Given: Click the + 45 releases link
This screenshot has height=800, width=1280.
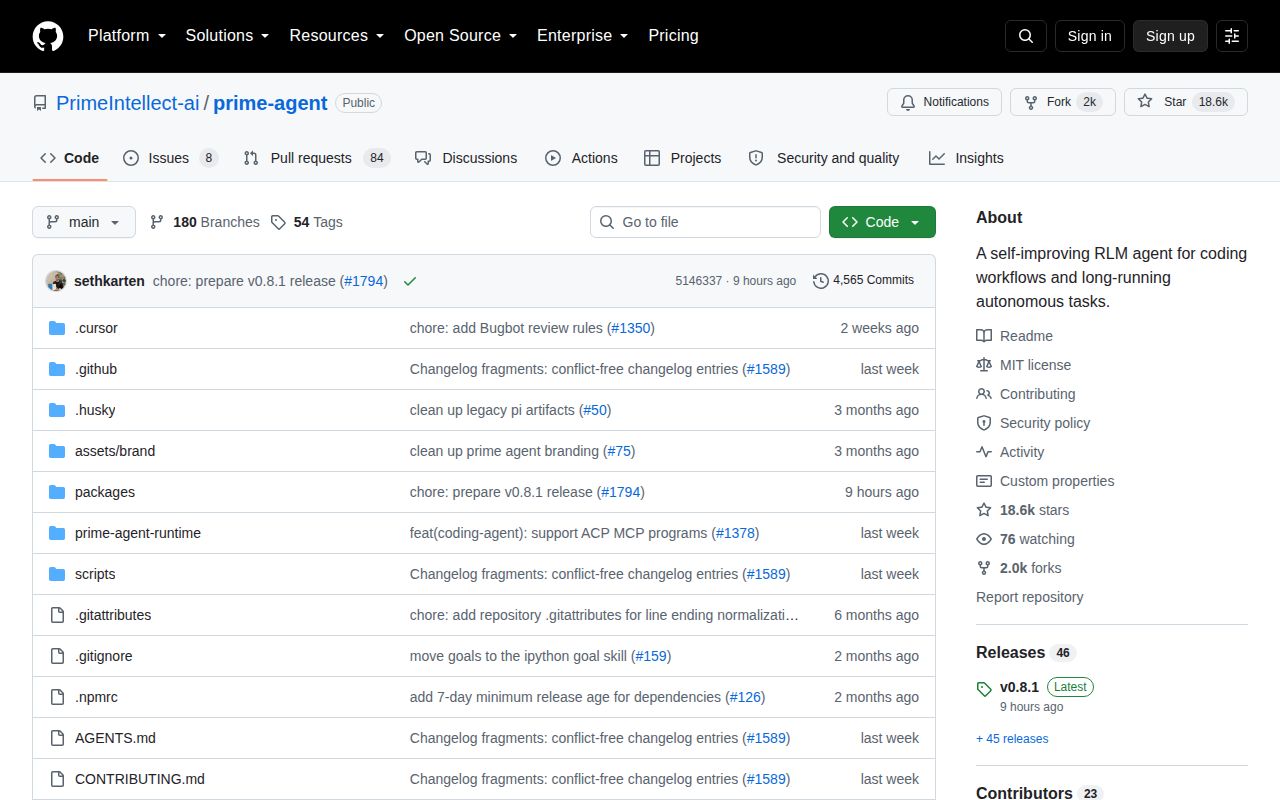Looking at the screenshot, I should pos(1012,739).
